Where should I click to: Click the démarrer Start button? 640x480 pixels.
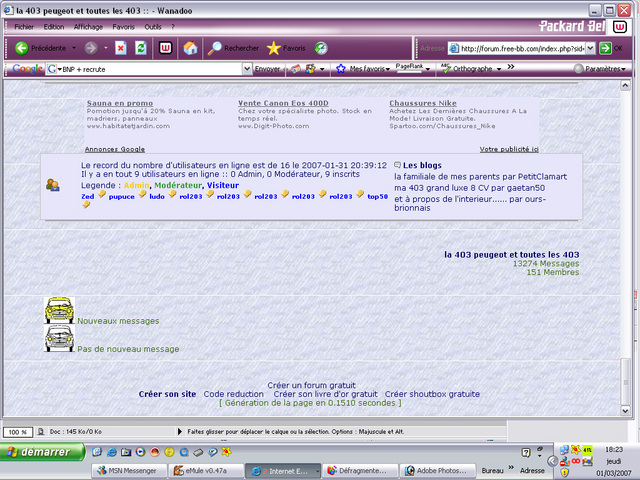tap(42, 452)
